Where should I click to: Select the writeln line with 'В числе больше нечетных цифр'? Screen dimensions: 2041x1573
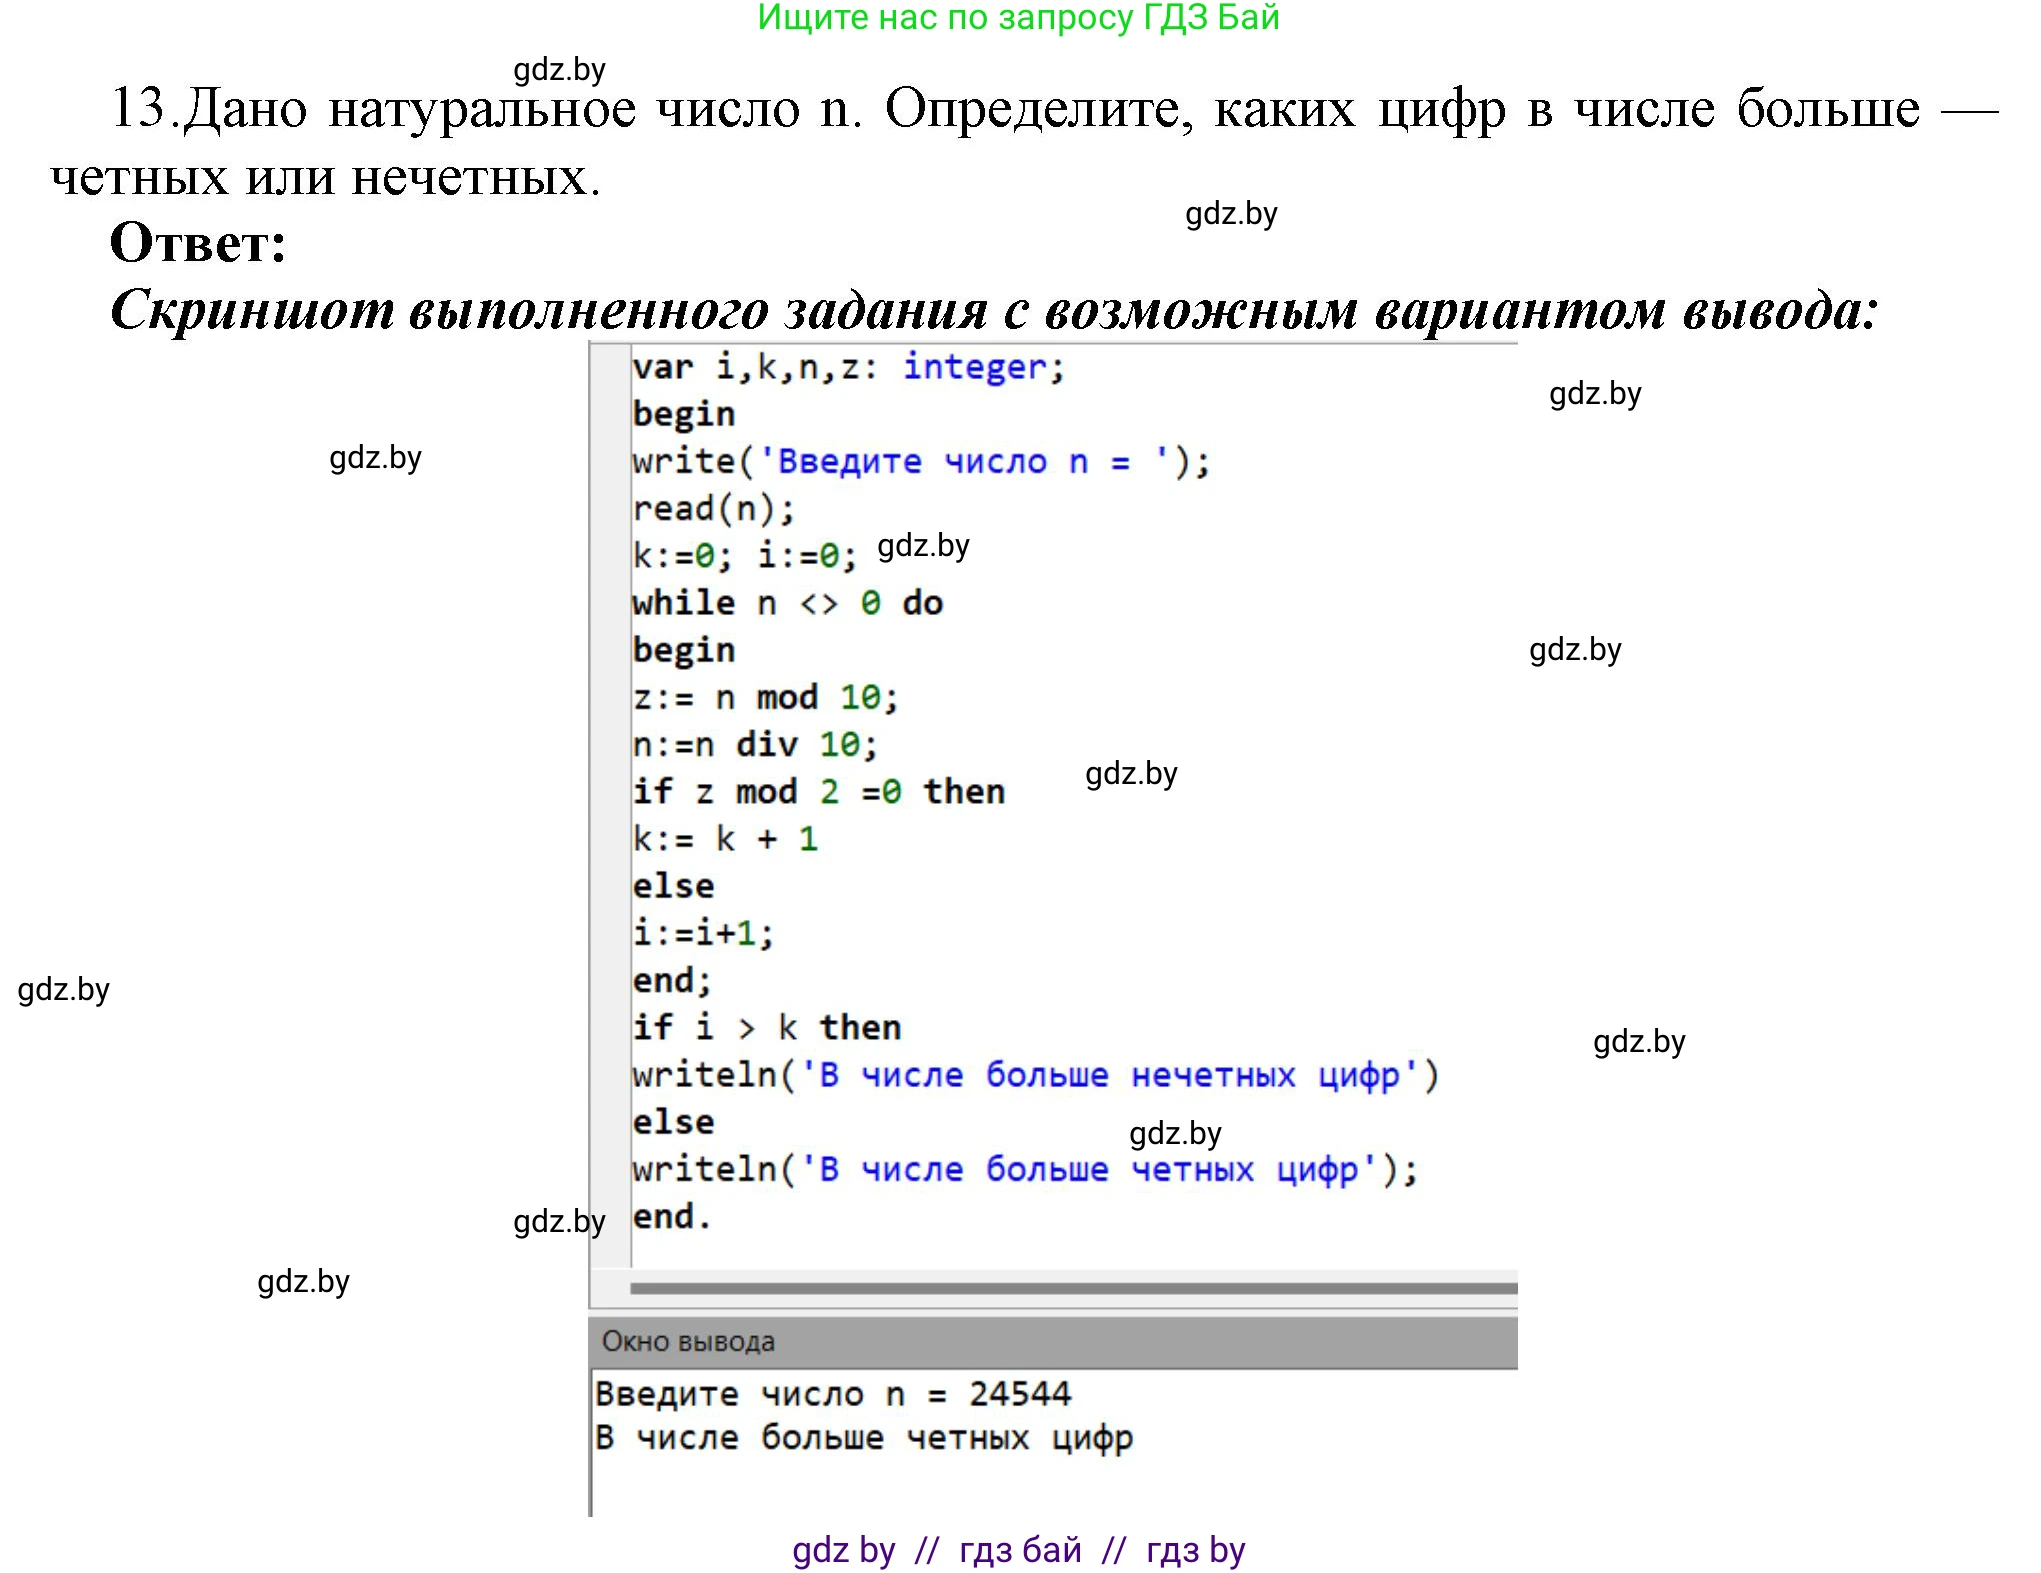[1033, 1073]
